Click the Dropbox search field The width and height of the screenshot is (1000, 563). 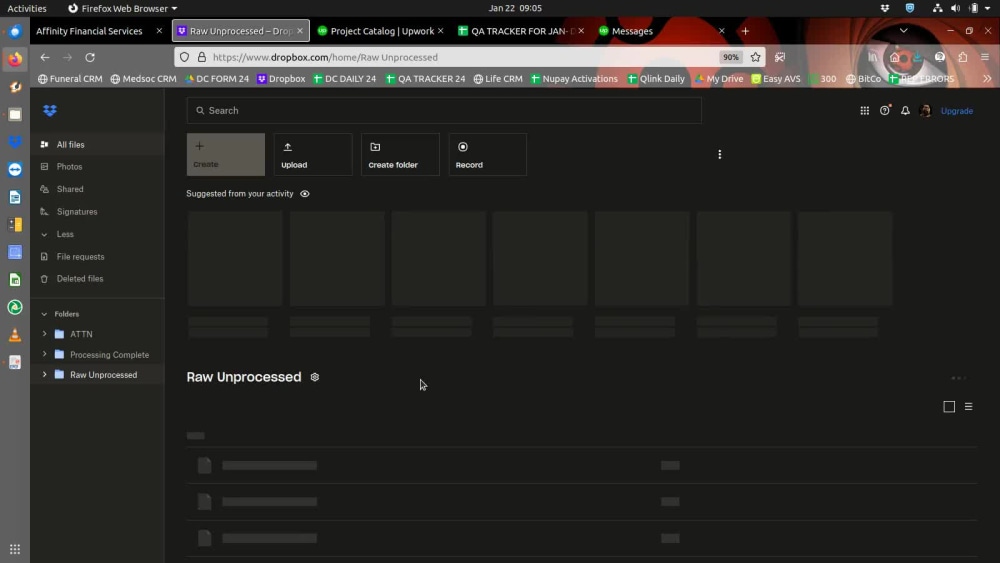click(x=444, y=110)
